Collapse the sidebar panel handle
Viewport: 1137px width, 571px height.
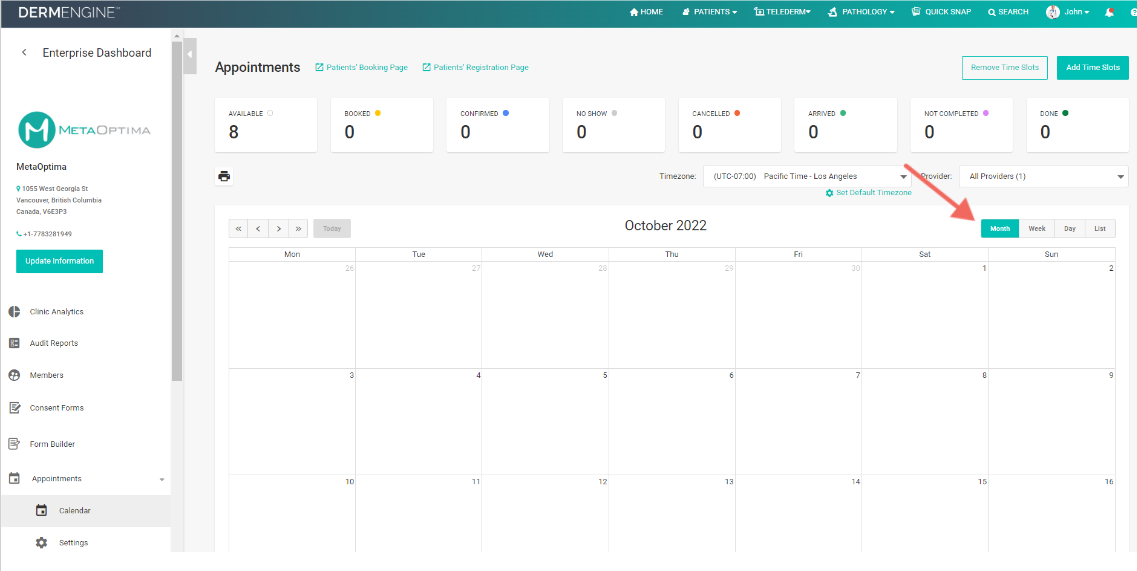tap(190, 56)
